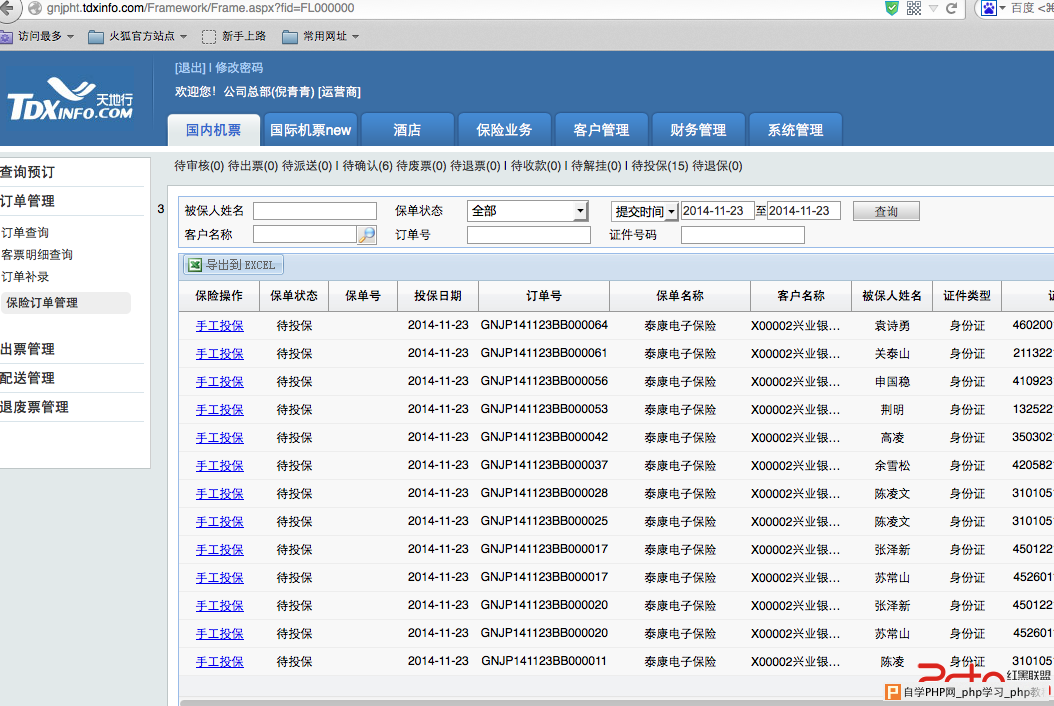This screenshot has height=706, width=1054.
Task: Click the reload page icon
Action: tap(951, 8)
